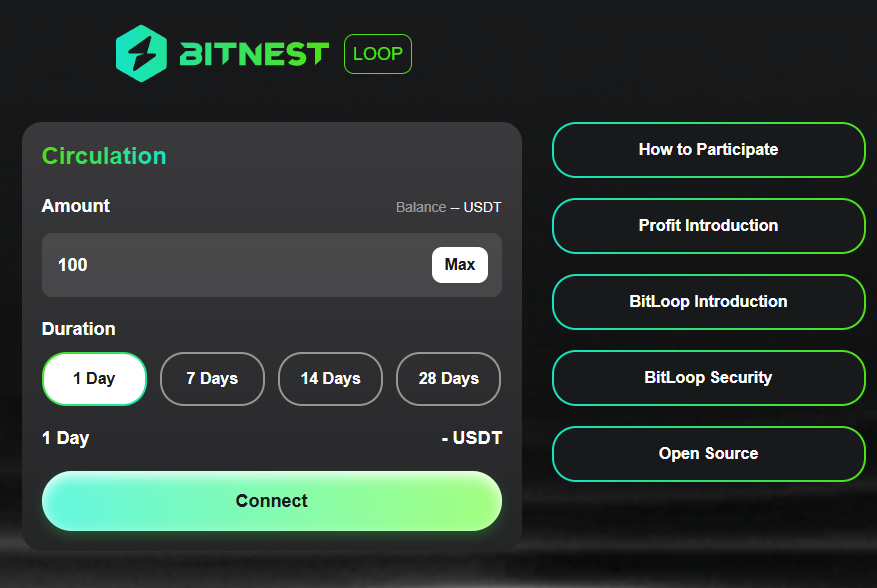Click the Amount label
This screenshot has height=588, width=877.
tap(76, 206)
